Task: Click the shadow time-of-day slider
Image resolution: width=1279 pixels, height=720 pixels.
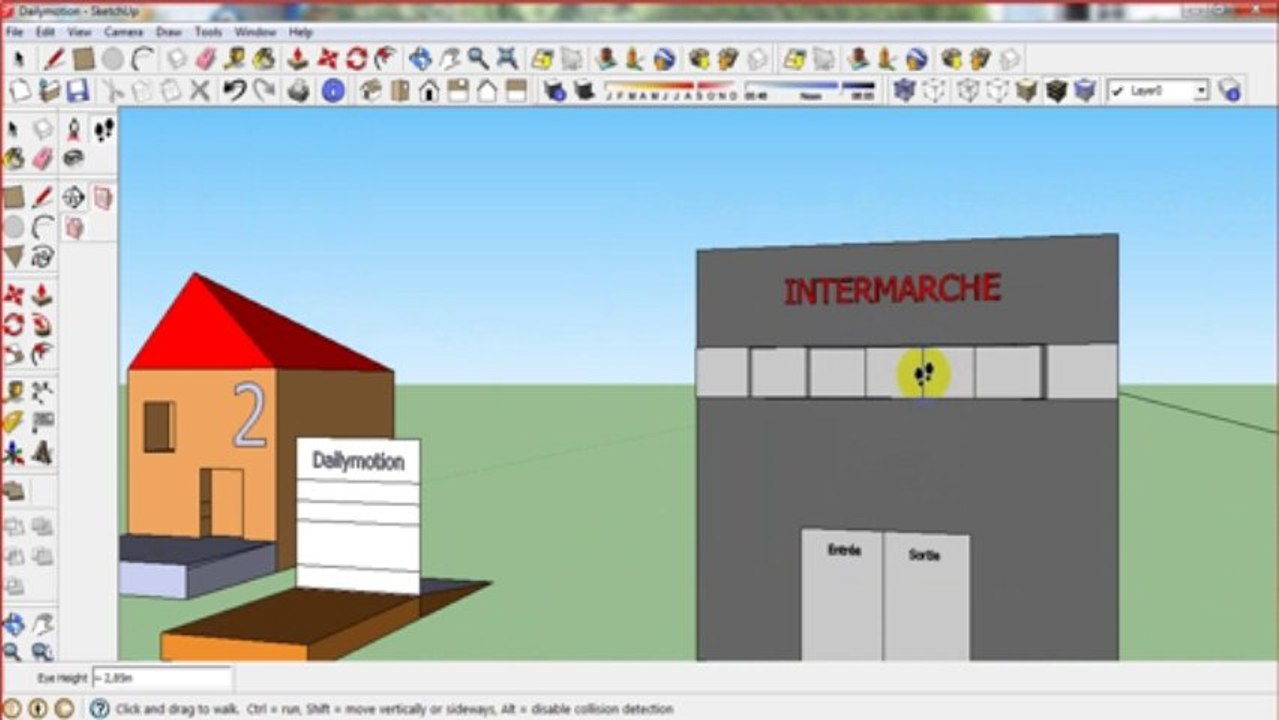Action: coord(810,91)
